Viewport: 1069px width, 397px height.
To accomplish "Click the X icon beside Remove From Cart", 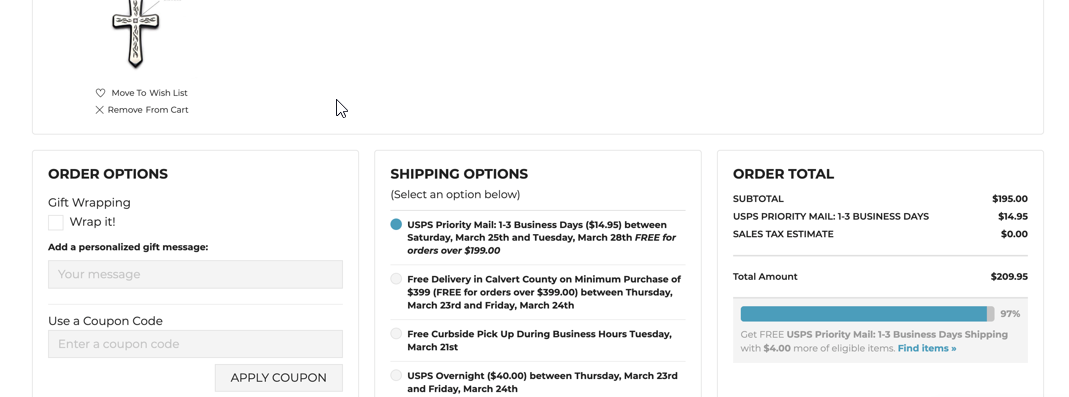I will [x=100, y=110].
